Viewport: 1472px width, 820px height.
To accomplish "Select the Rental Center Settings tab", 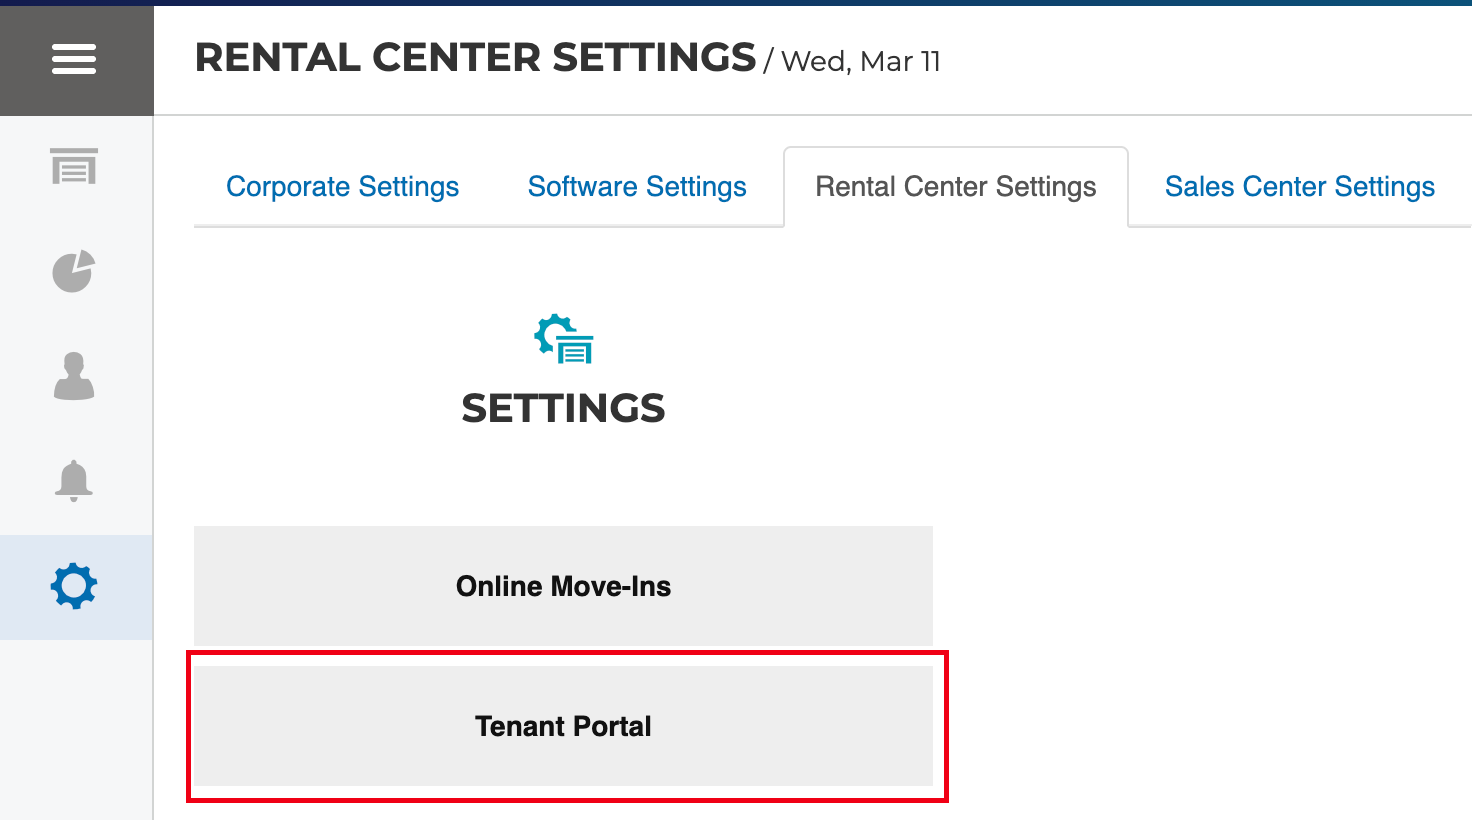I will click(x=955, y=187).
